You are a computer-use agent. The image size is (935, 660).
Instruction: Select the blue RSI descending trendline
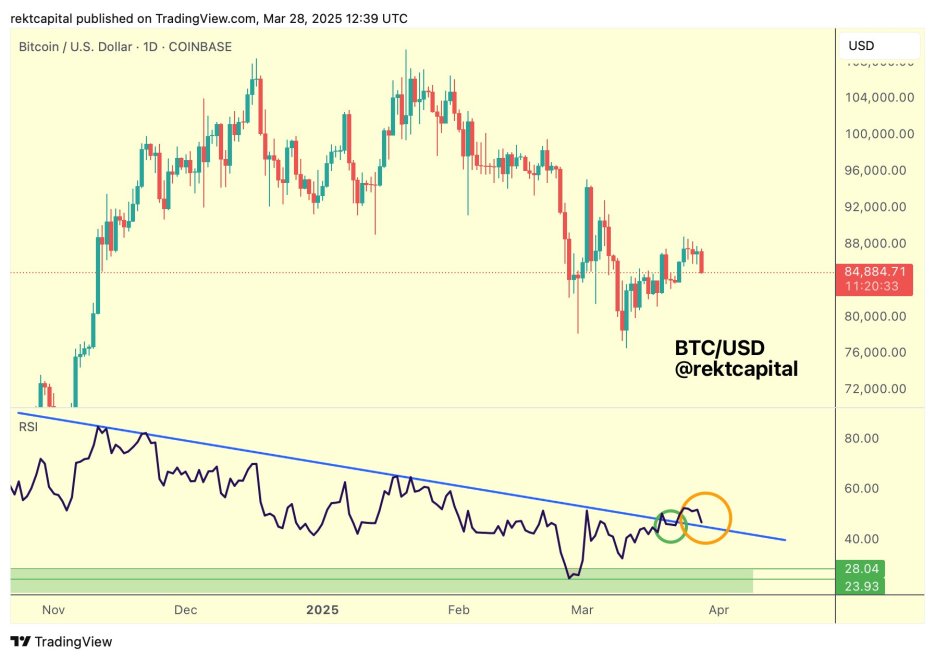click(401, 476)
